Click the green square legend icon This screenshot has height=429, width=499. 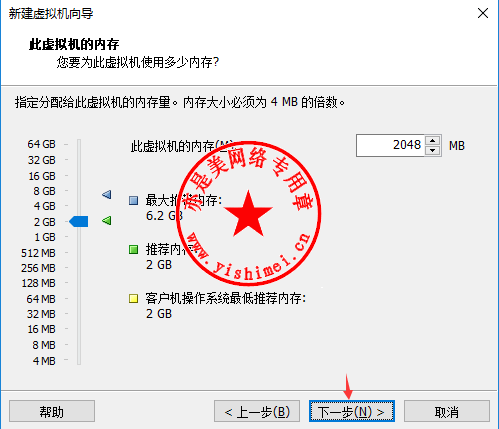coord(133,249)
